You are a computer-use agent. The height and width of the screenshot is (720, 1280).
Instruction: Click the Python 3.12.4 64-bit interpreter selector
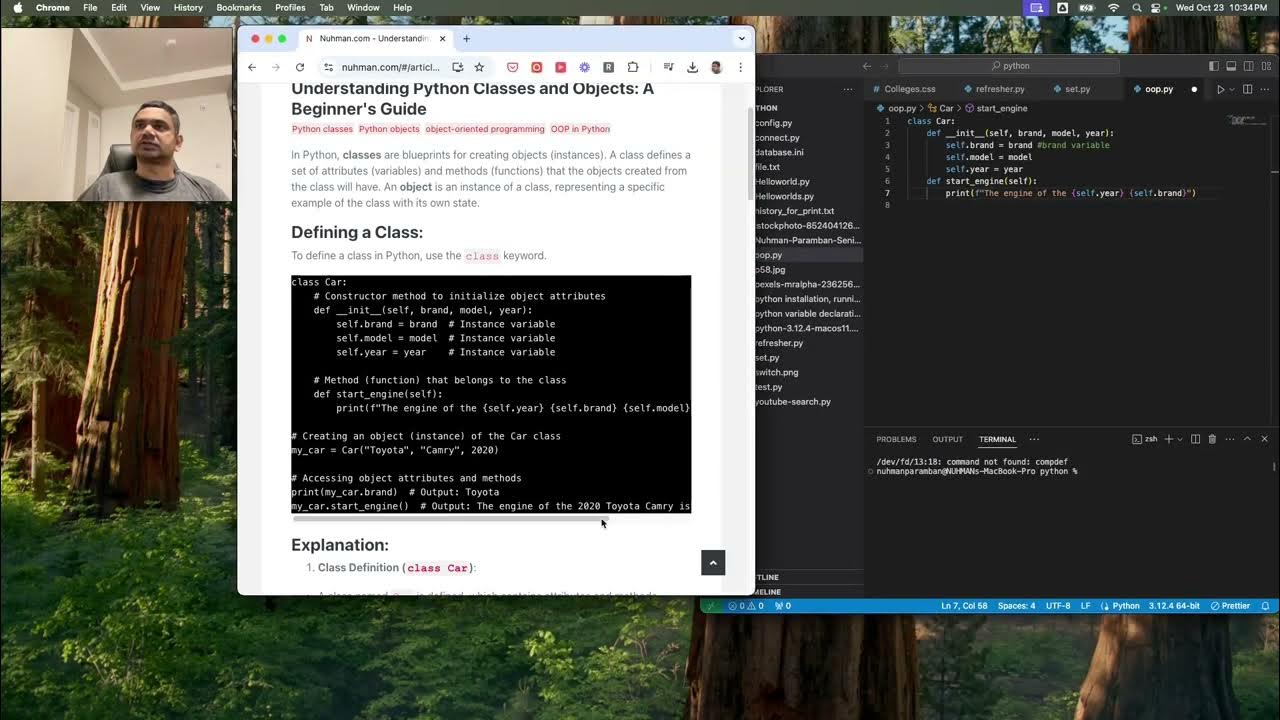(x=1174, y=606)
